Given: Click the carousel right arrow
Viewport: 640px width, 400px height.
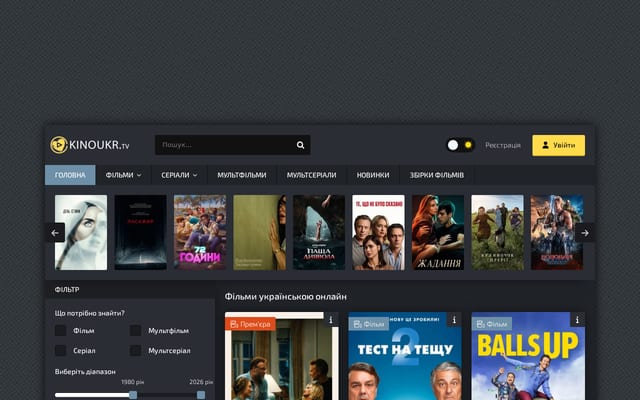Looking at the screenshot, I should [585, 233].
